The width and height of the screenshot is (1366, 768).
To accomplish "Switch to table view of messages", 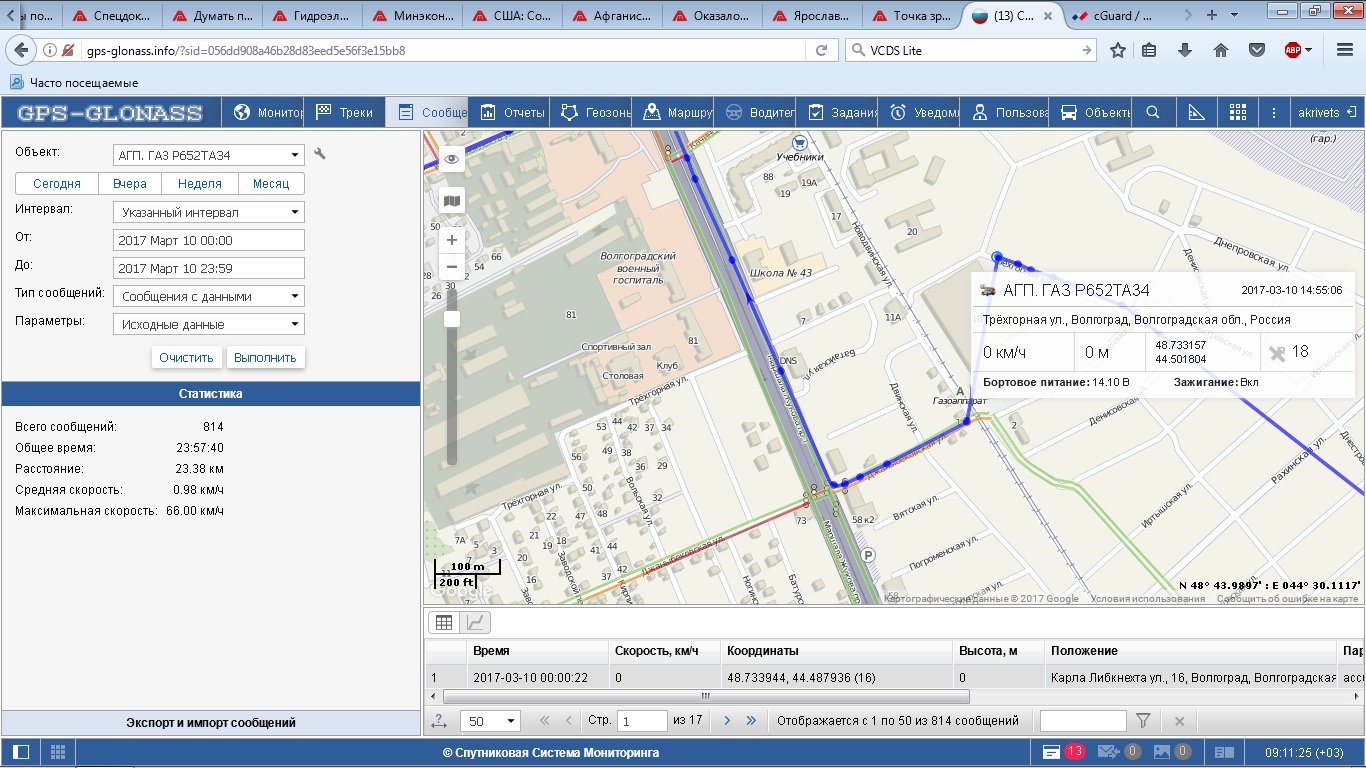I will [444, 622].
